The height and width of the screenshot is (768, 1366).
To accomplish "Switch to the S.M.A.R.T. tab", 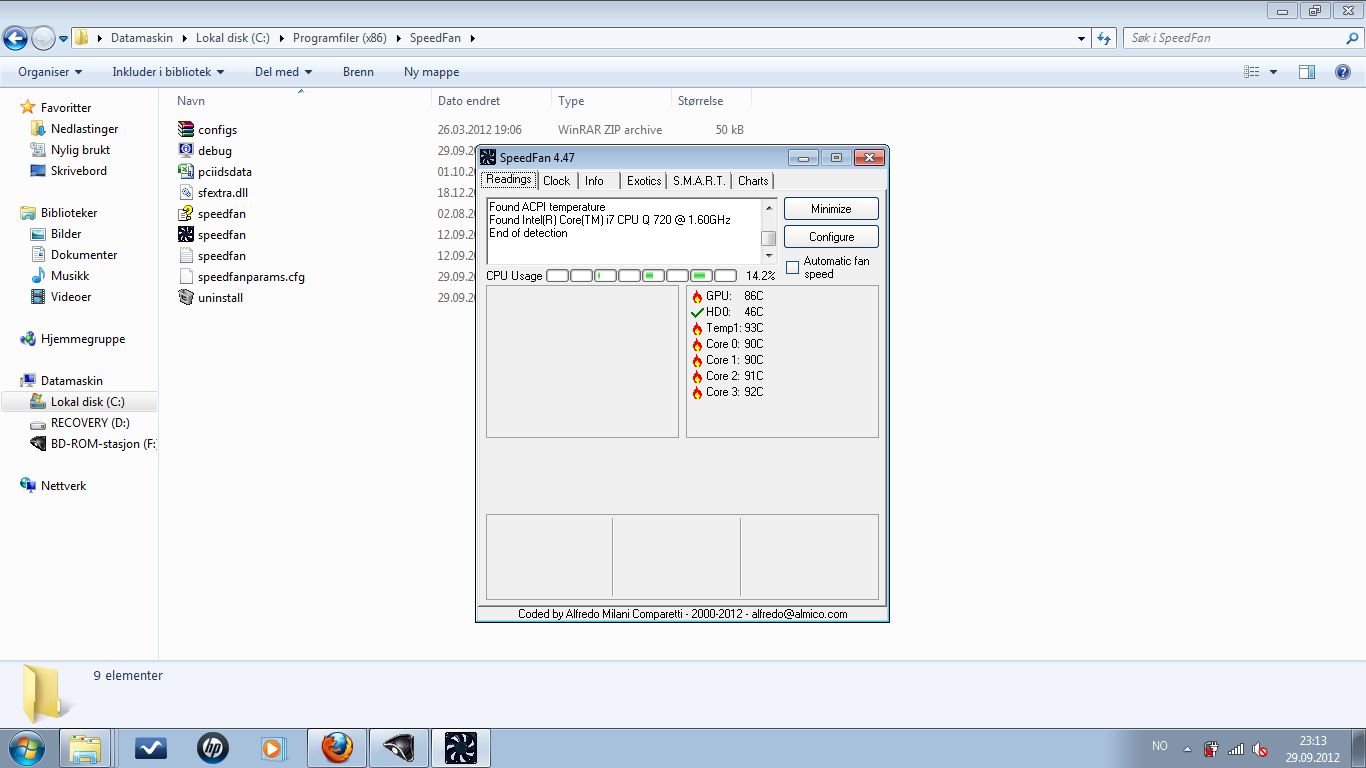I will point(699,181).
